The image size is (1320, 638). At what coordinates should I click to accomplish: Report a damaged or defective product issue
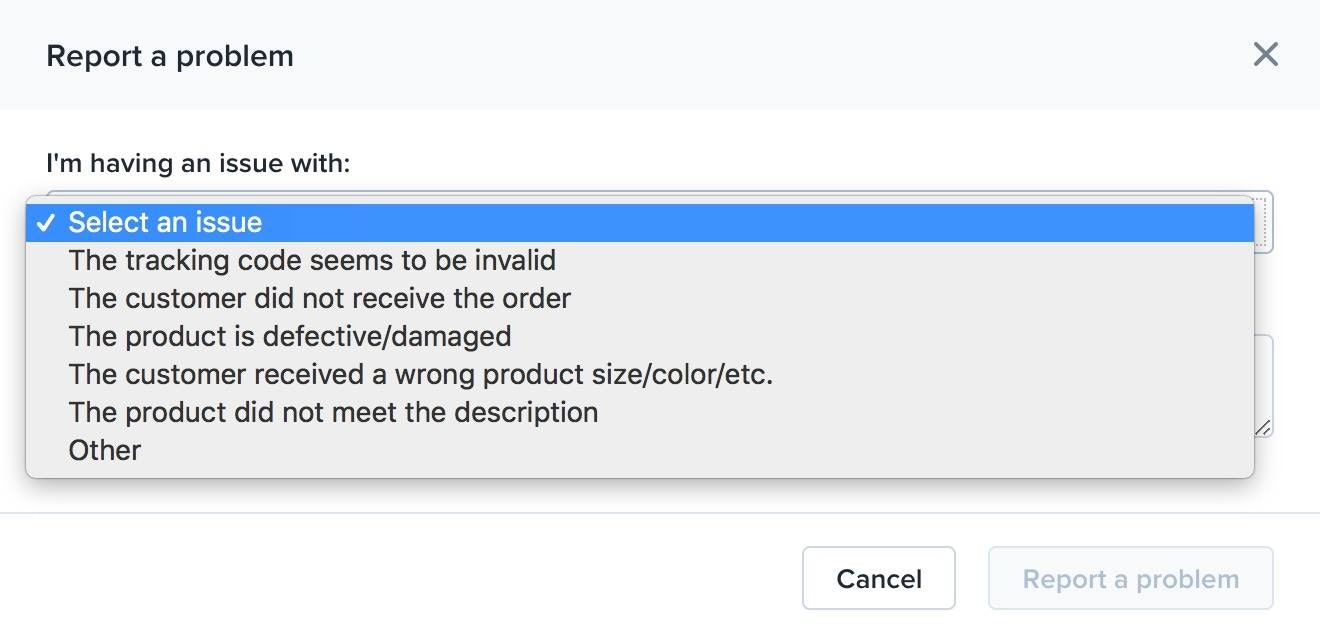click(x=289, y=337)
